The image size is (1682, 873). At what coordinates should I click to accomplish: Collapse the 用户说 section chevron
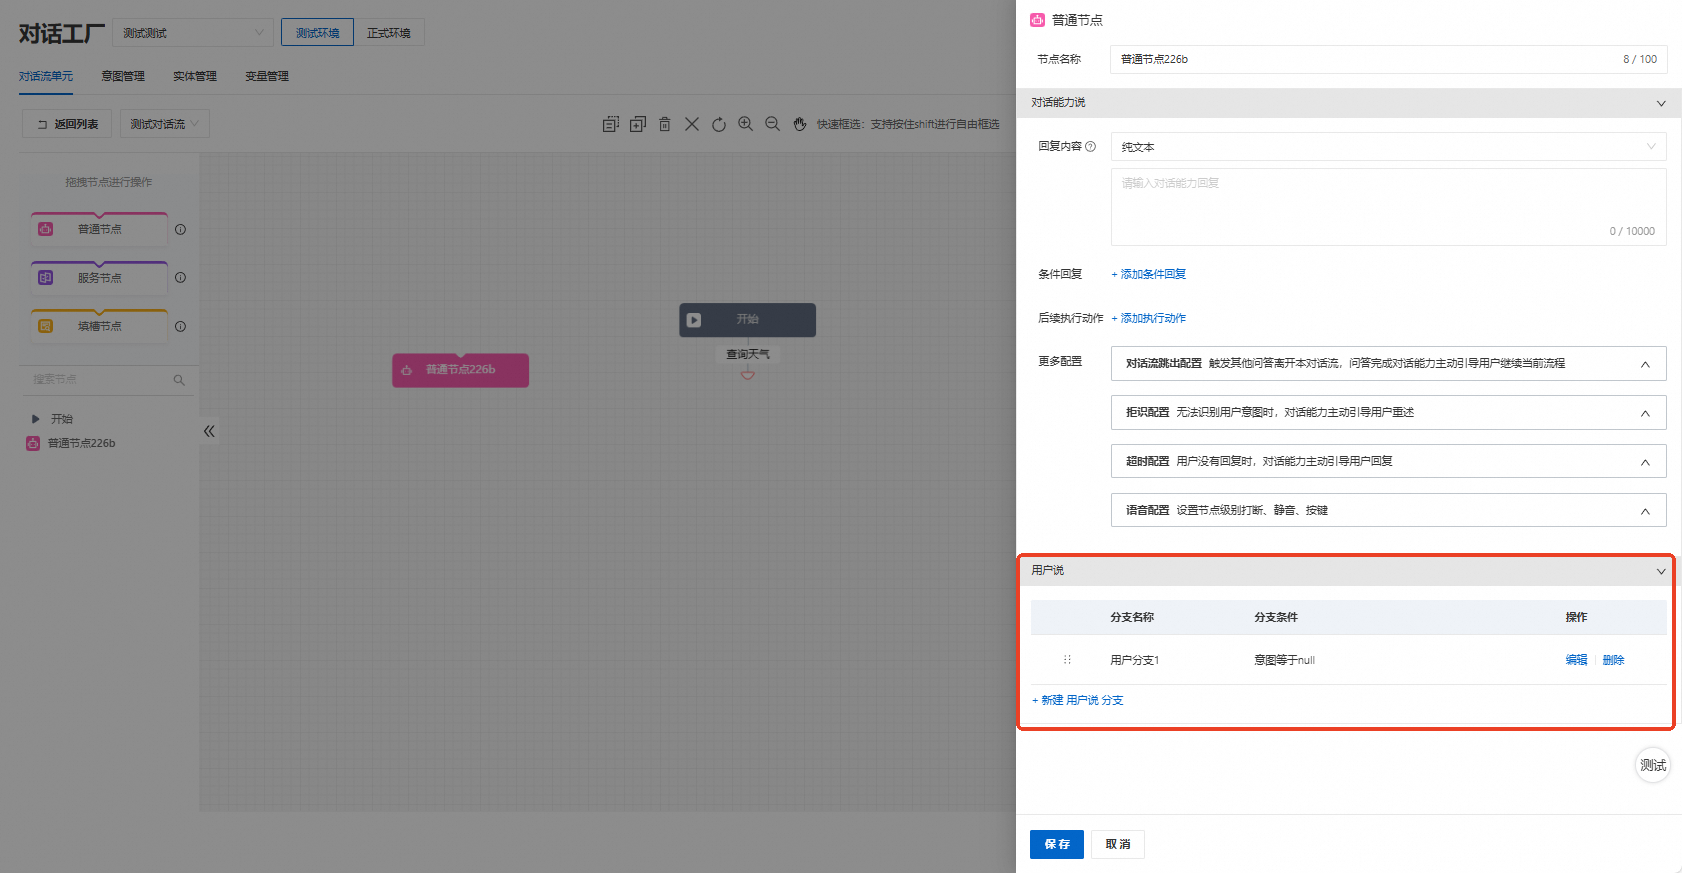point(1661,571)
